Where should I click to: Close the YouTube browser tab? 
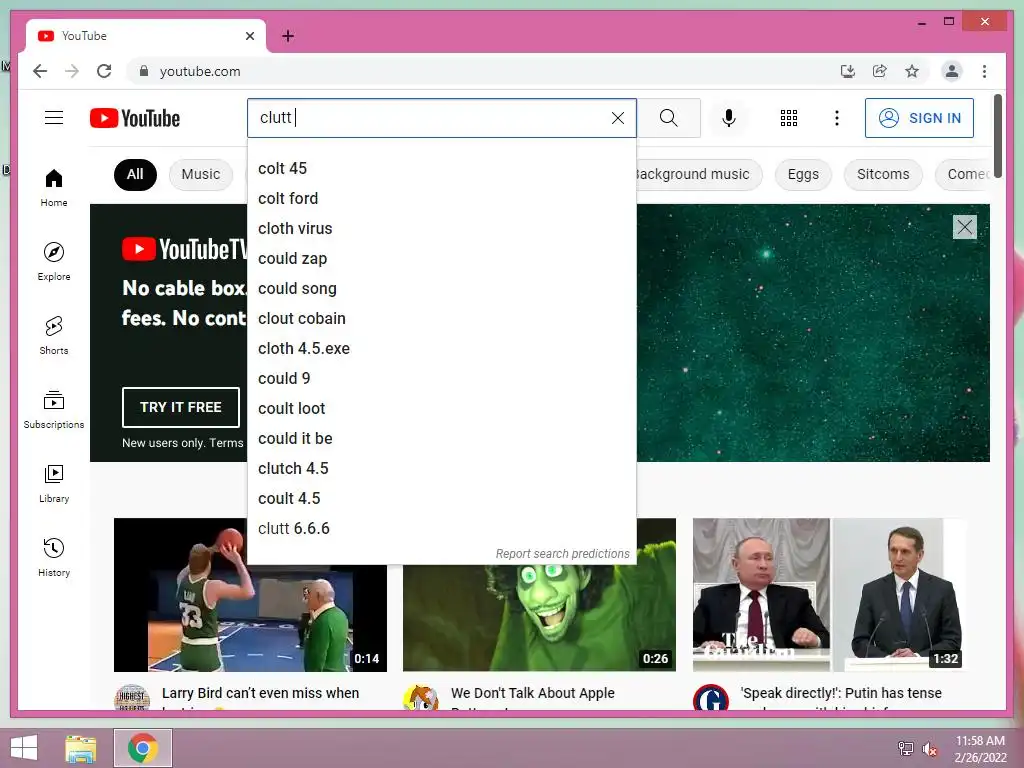pyautogui.click(x=250, y=36)
